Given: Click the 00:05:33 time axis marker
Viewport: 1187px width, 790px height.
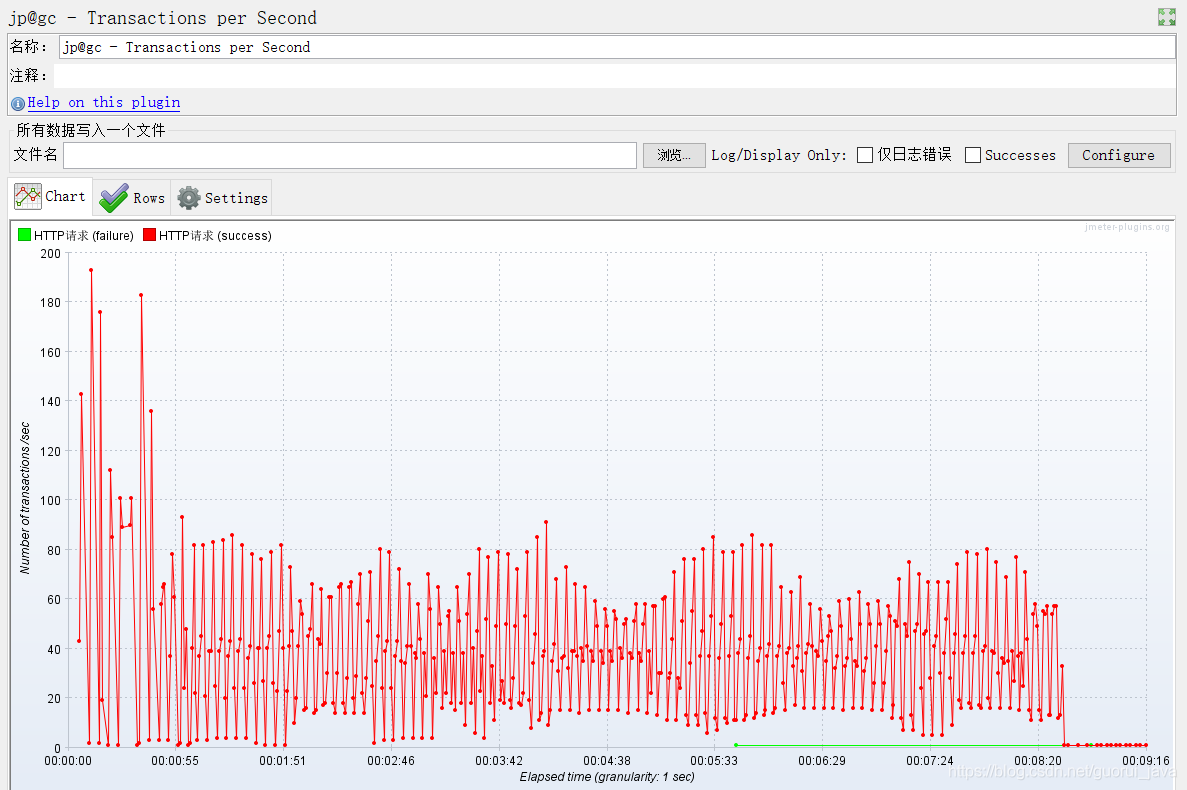Looking at the screenshot, I should (x=714, y=760).
